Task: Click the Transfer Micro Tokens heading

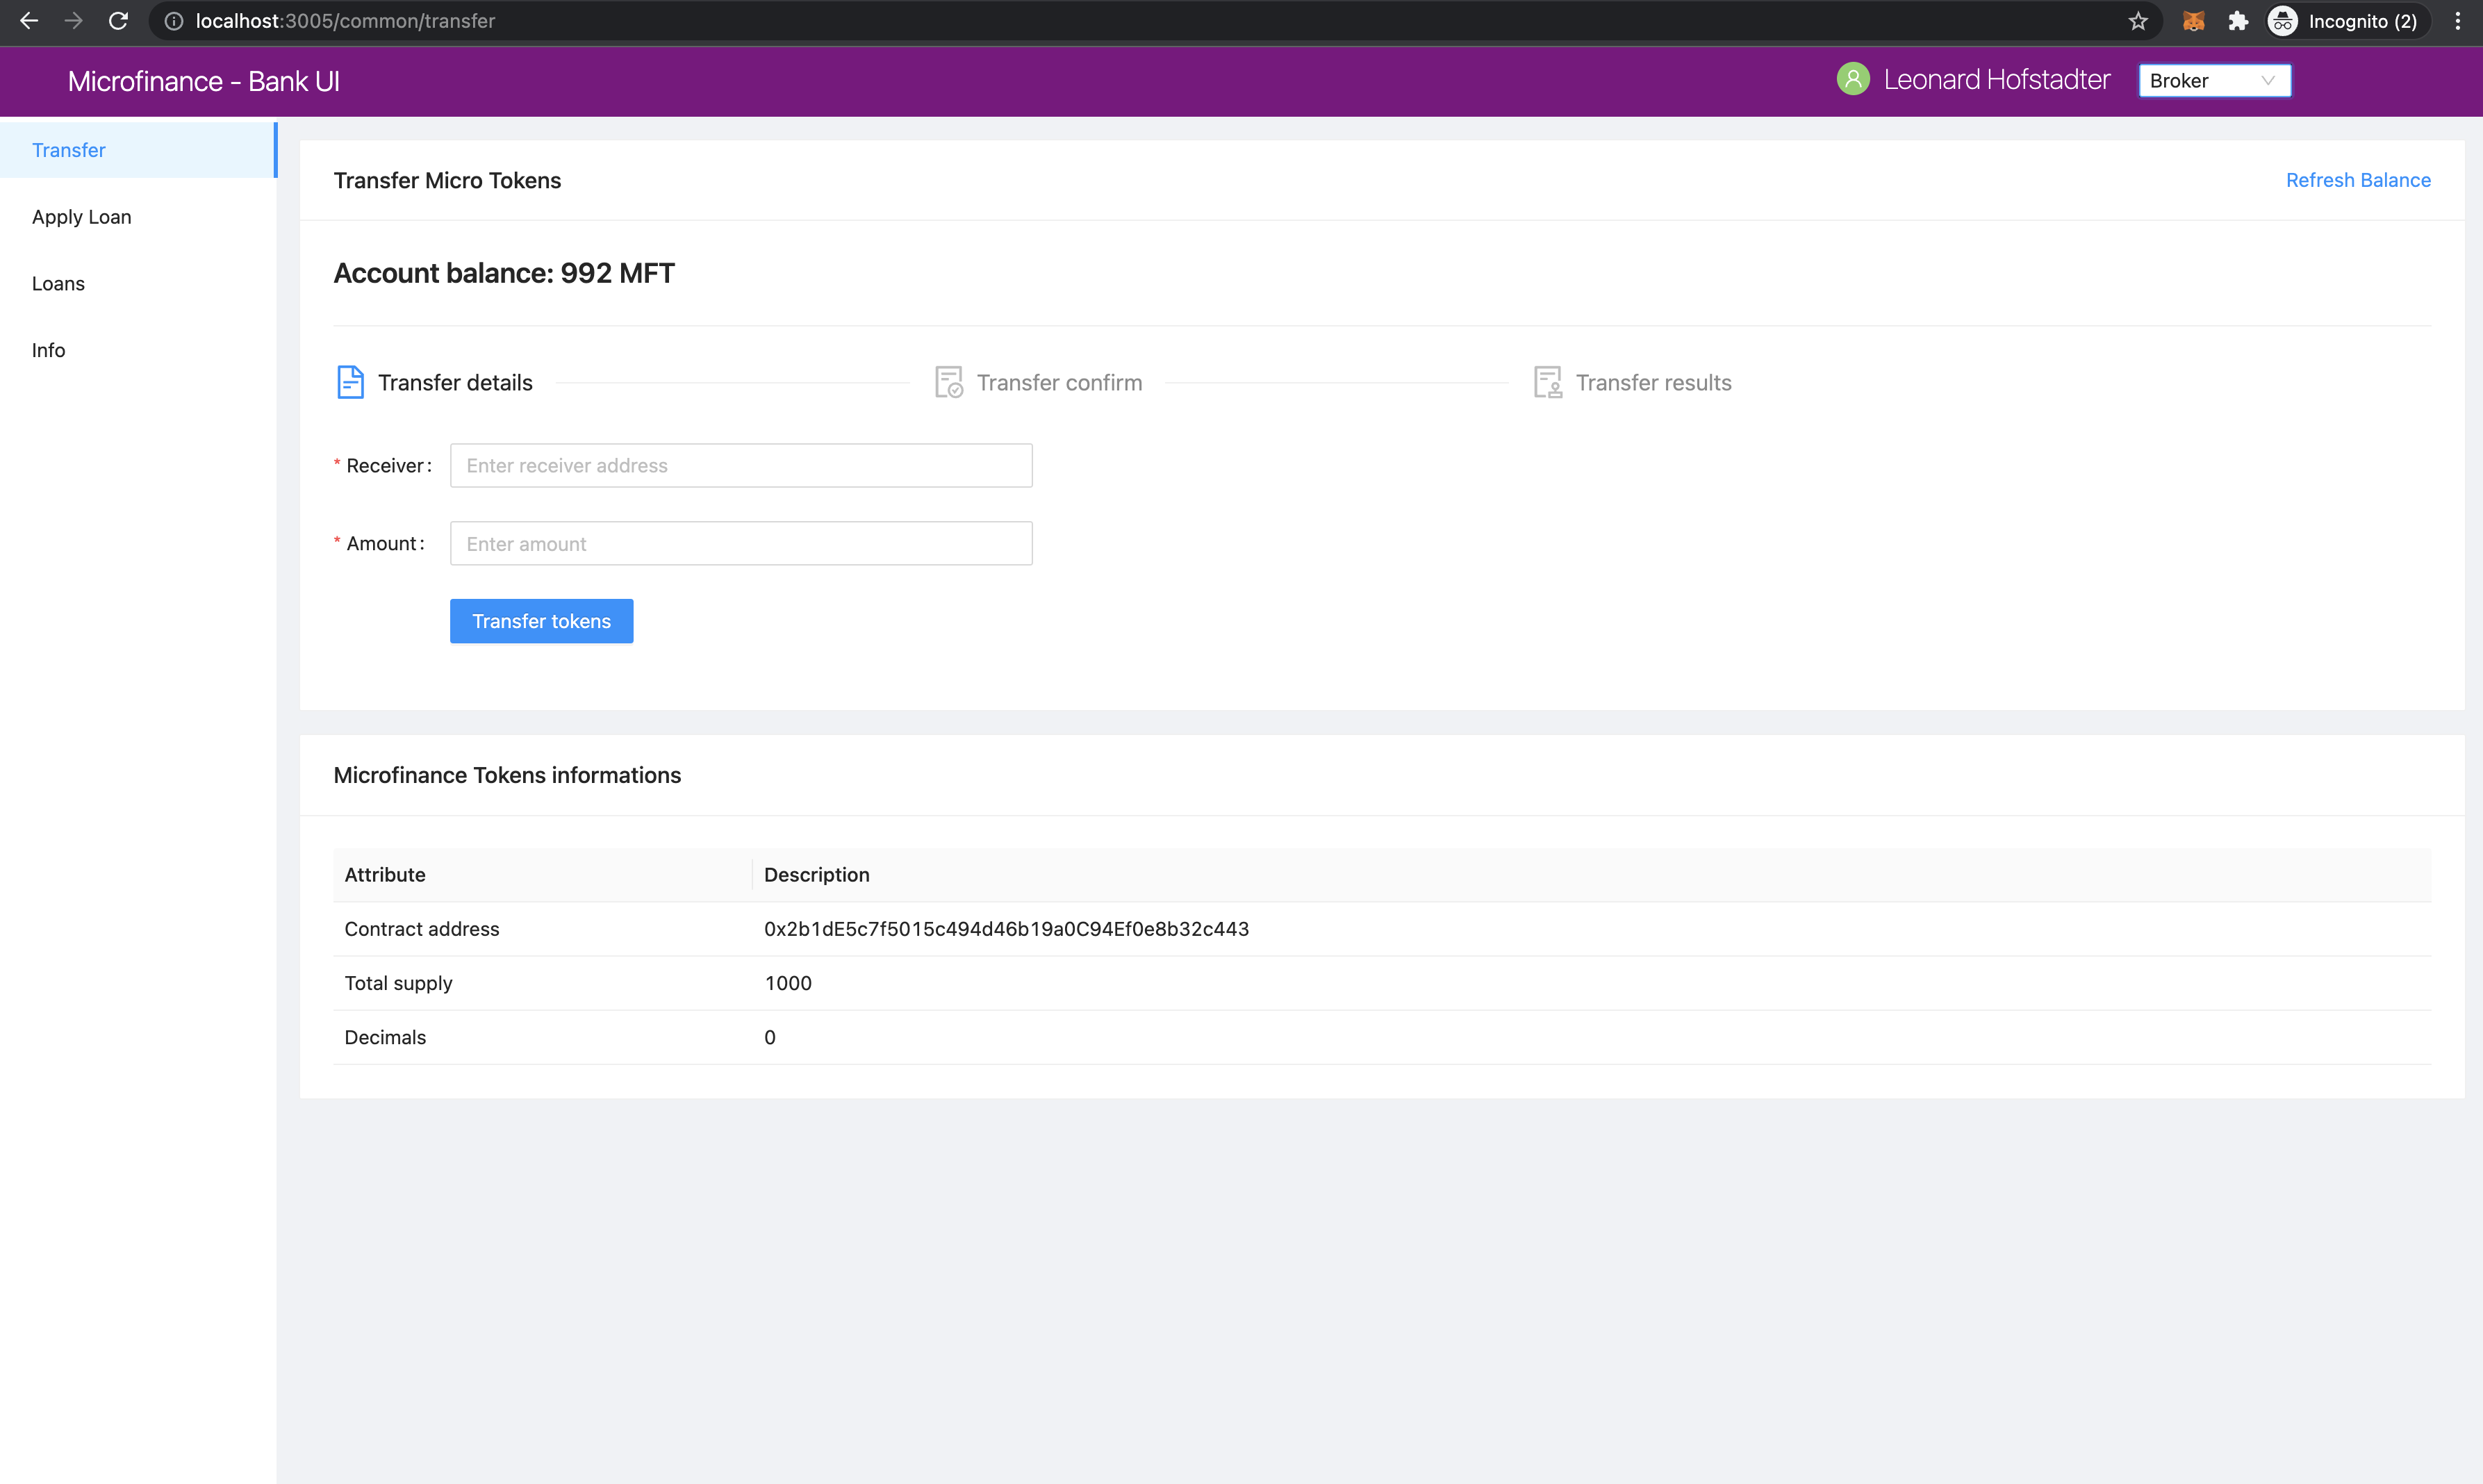Action: [x=447, y=180]
